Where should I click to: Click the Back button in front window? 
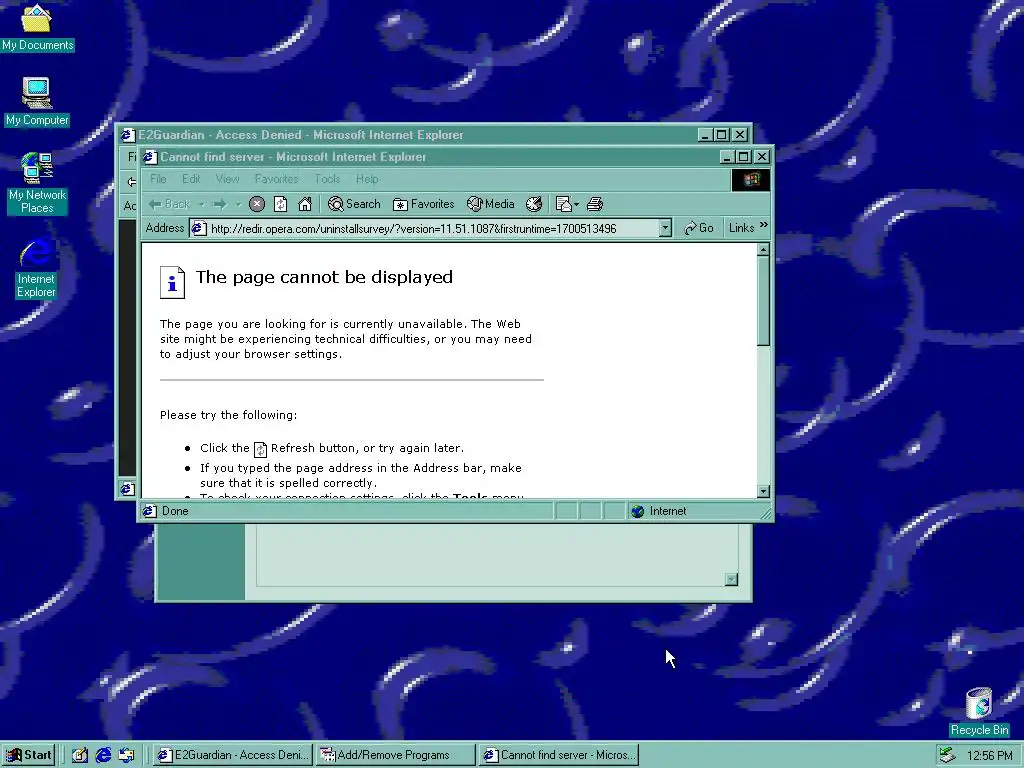(169, 204)
